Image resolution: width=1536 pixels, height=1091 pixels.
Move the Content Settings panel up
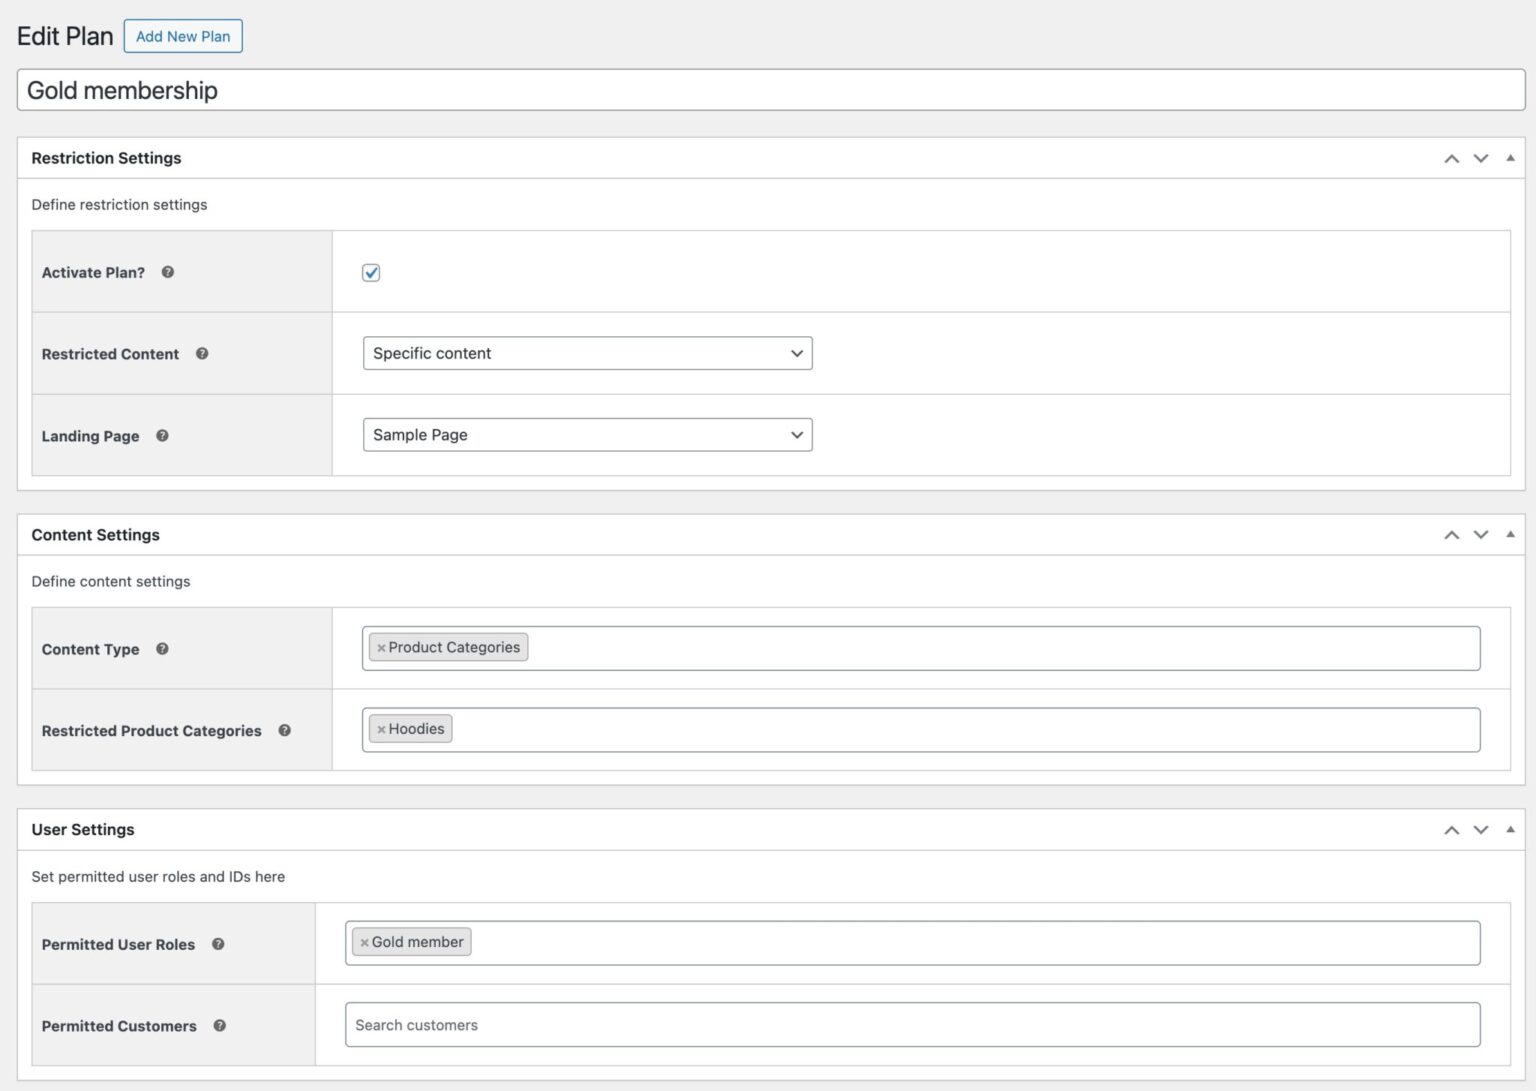click(1451, 535)
